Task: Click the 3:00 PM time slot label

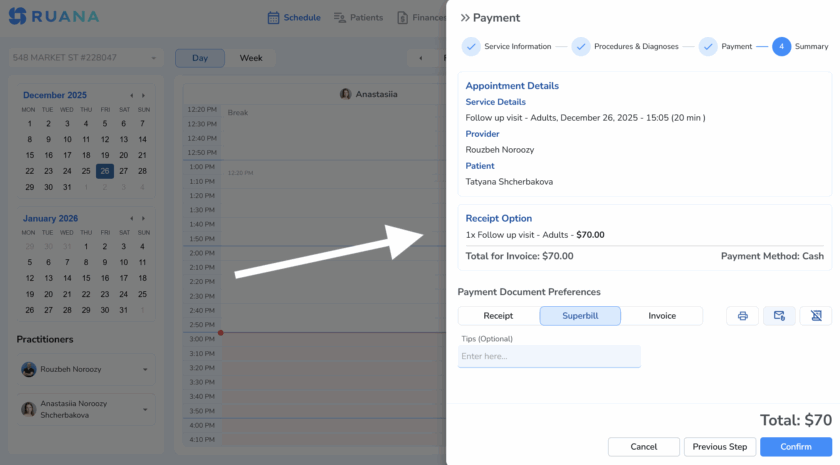Action: [x=201, y=339]
